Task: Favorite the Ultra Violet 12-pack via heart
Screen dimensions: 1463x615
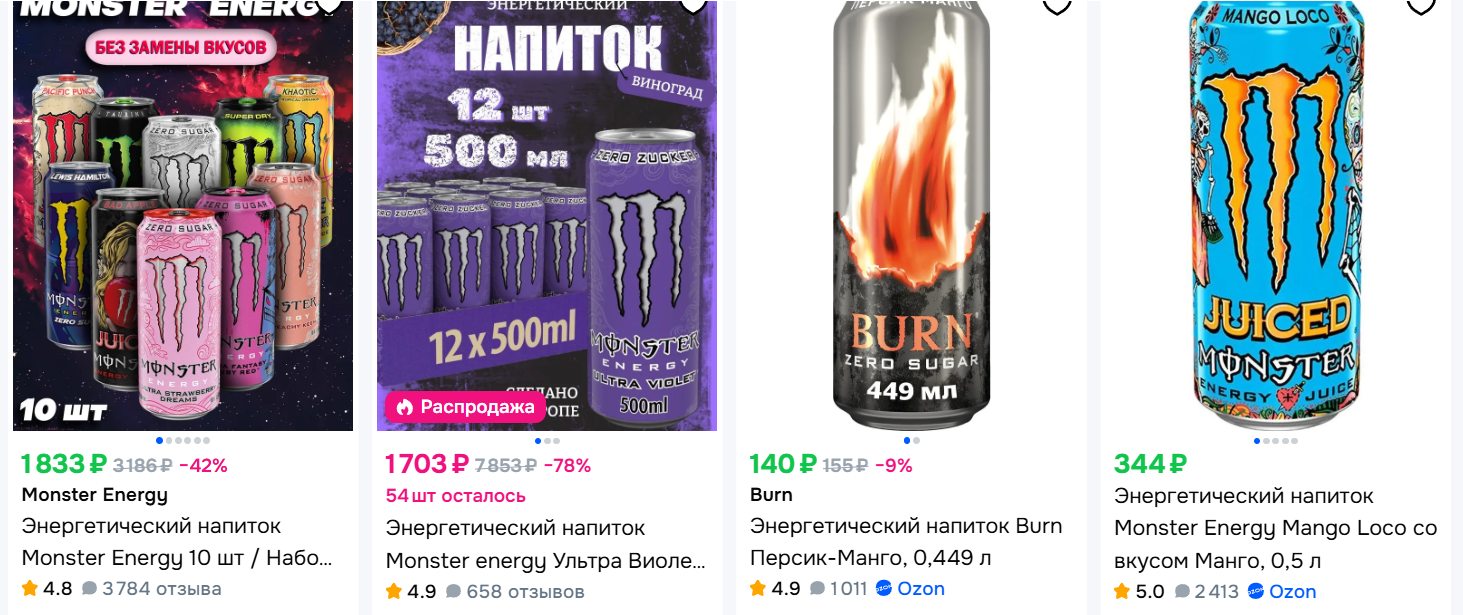Action: click(693, 4)
